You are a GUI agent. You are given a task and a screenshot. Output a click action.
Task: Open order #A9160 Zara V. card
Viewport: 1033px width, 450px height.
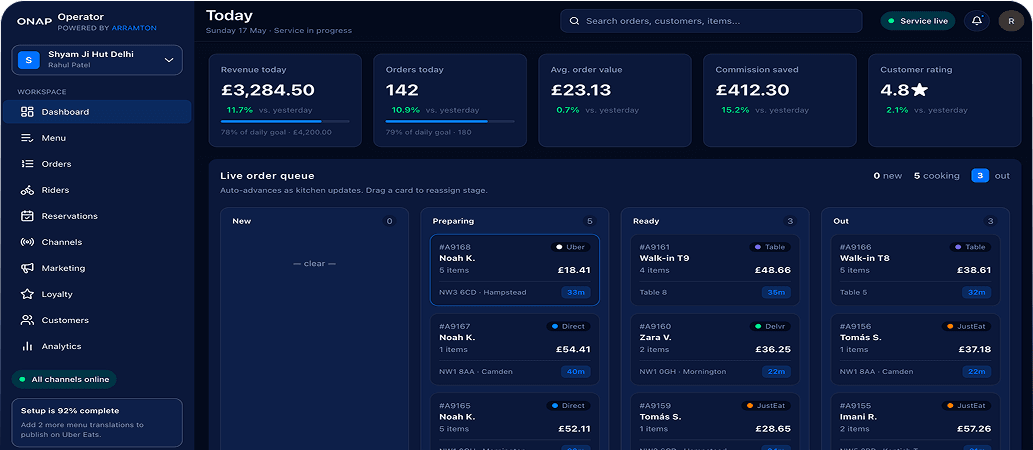715,349
